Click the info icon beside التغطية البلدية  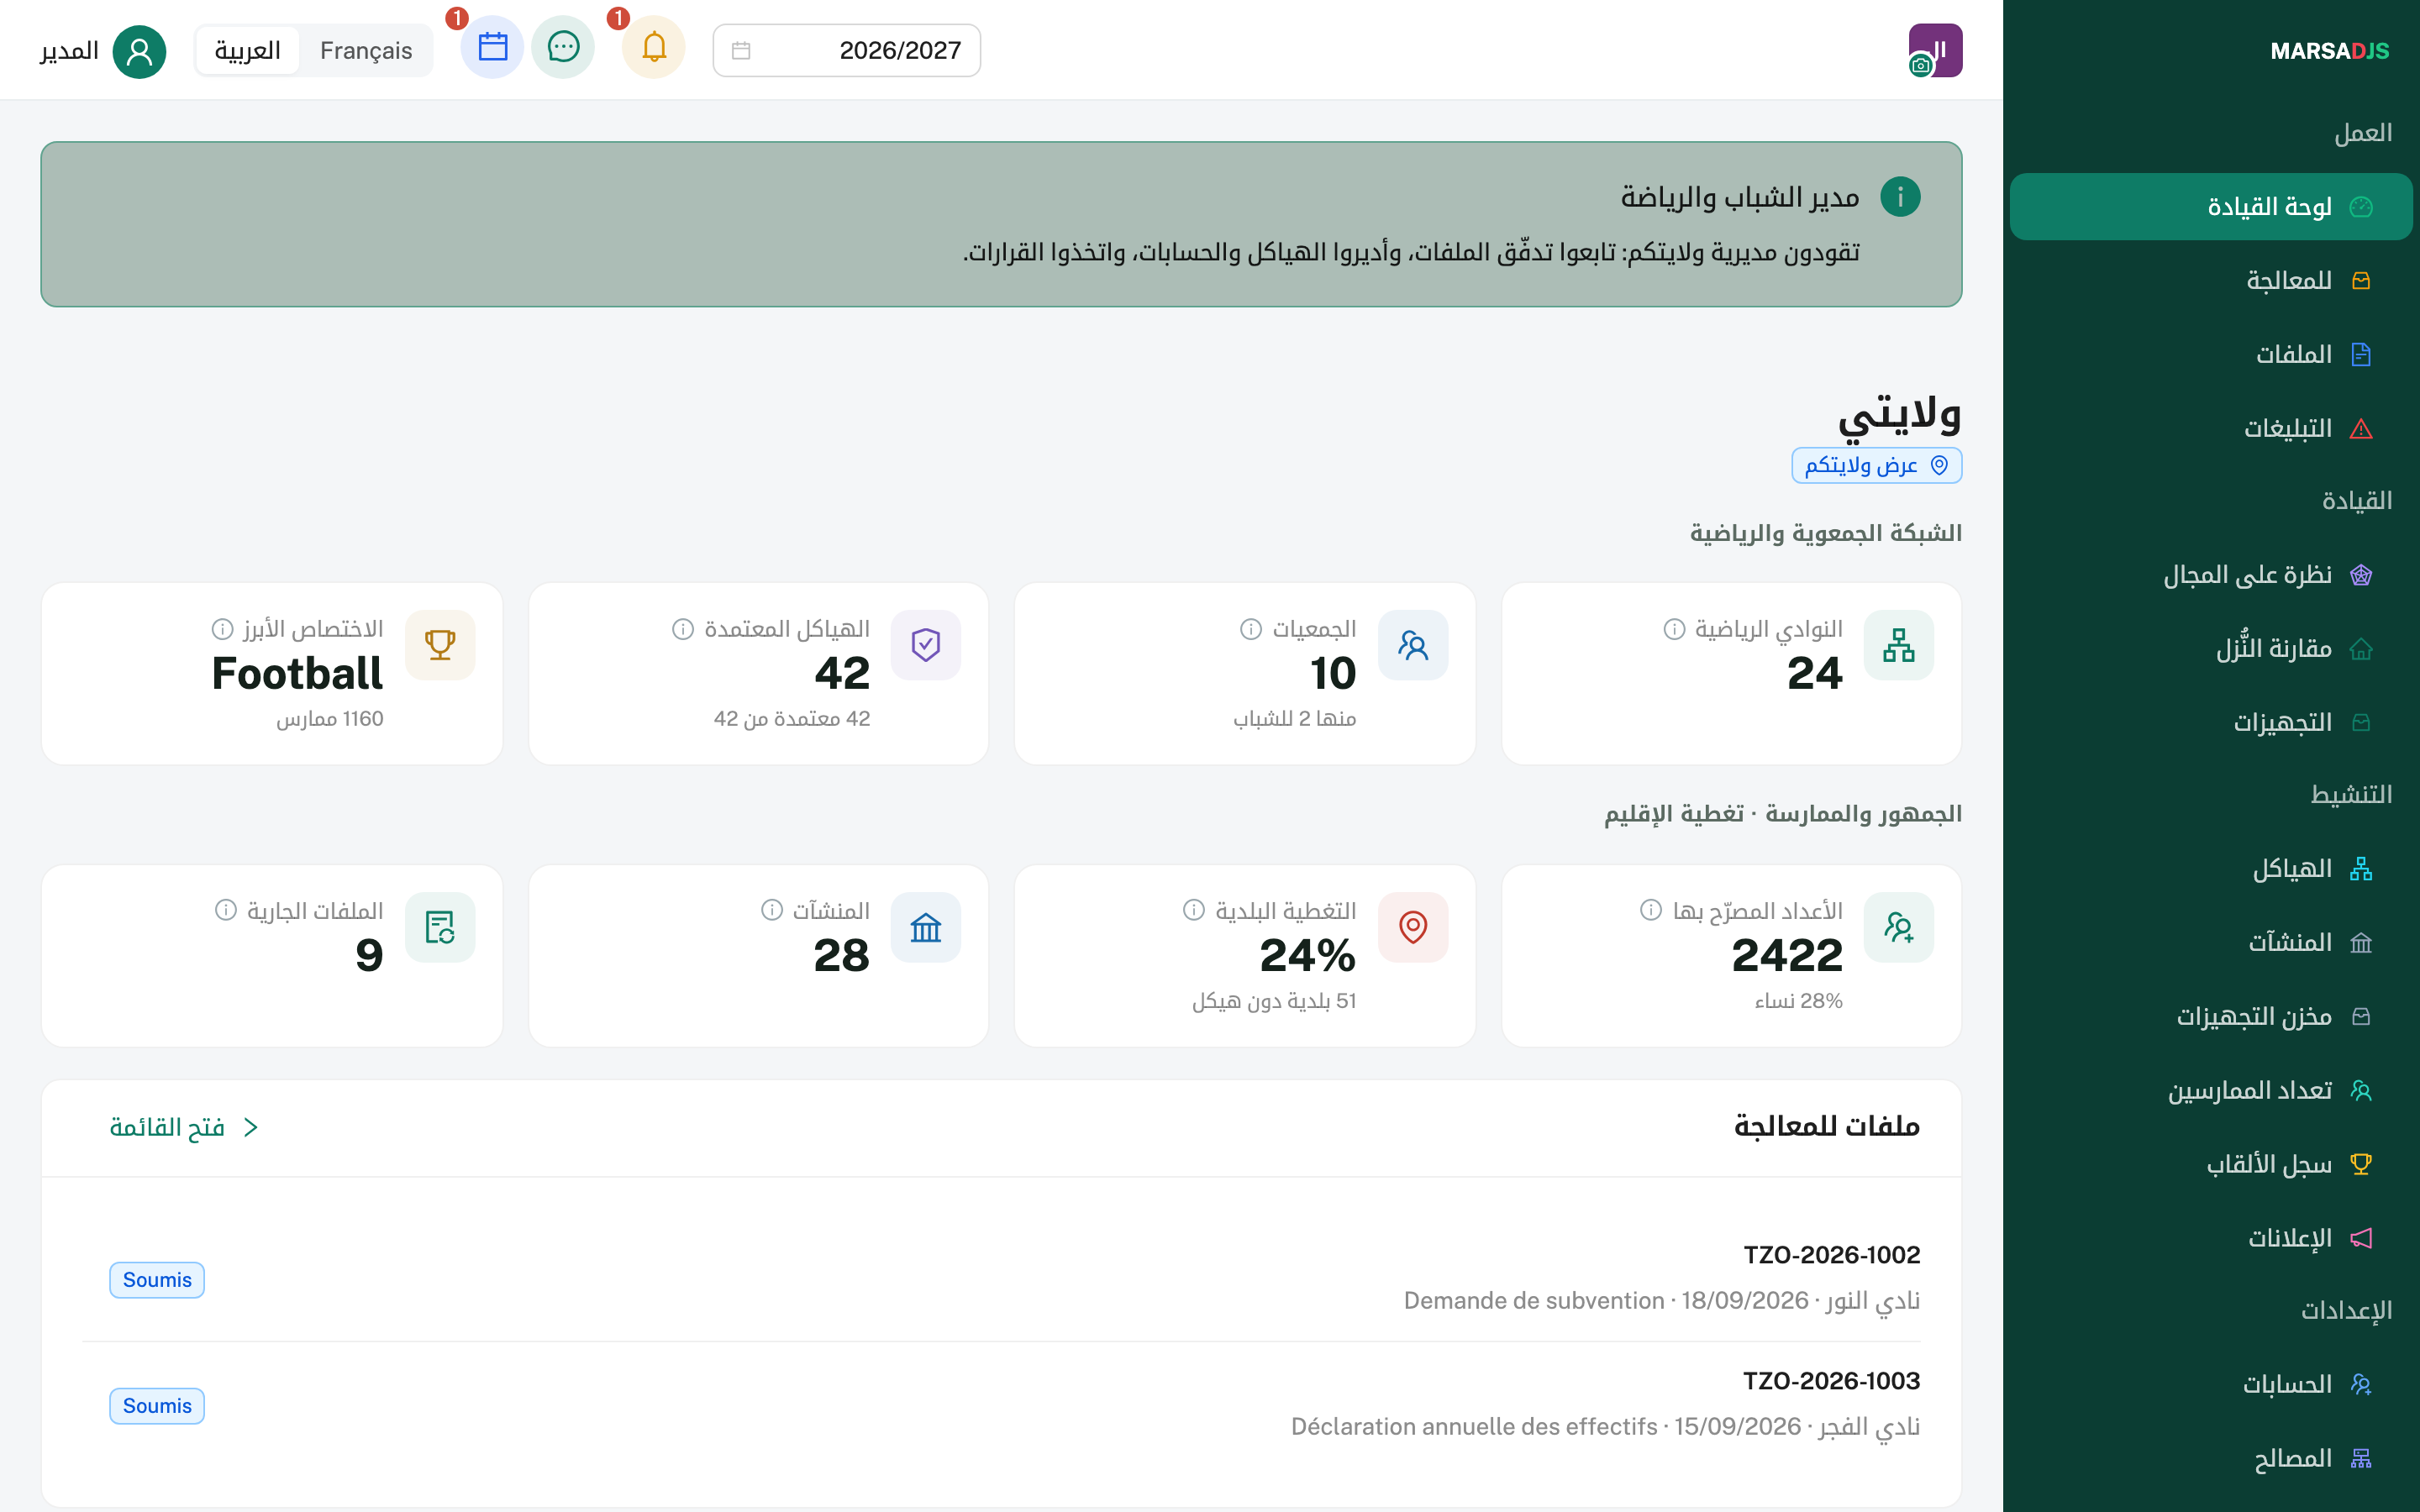(x=1194, y=910)
